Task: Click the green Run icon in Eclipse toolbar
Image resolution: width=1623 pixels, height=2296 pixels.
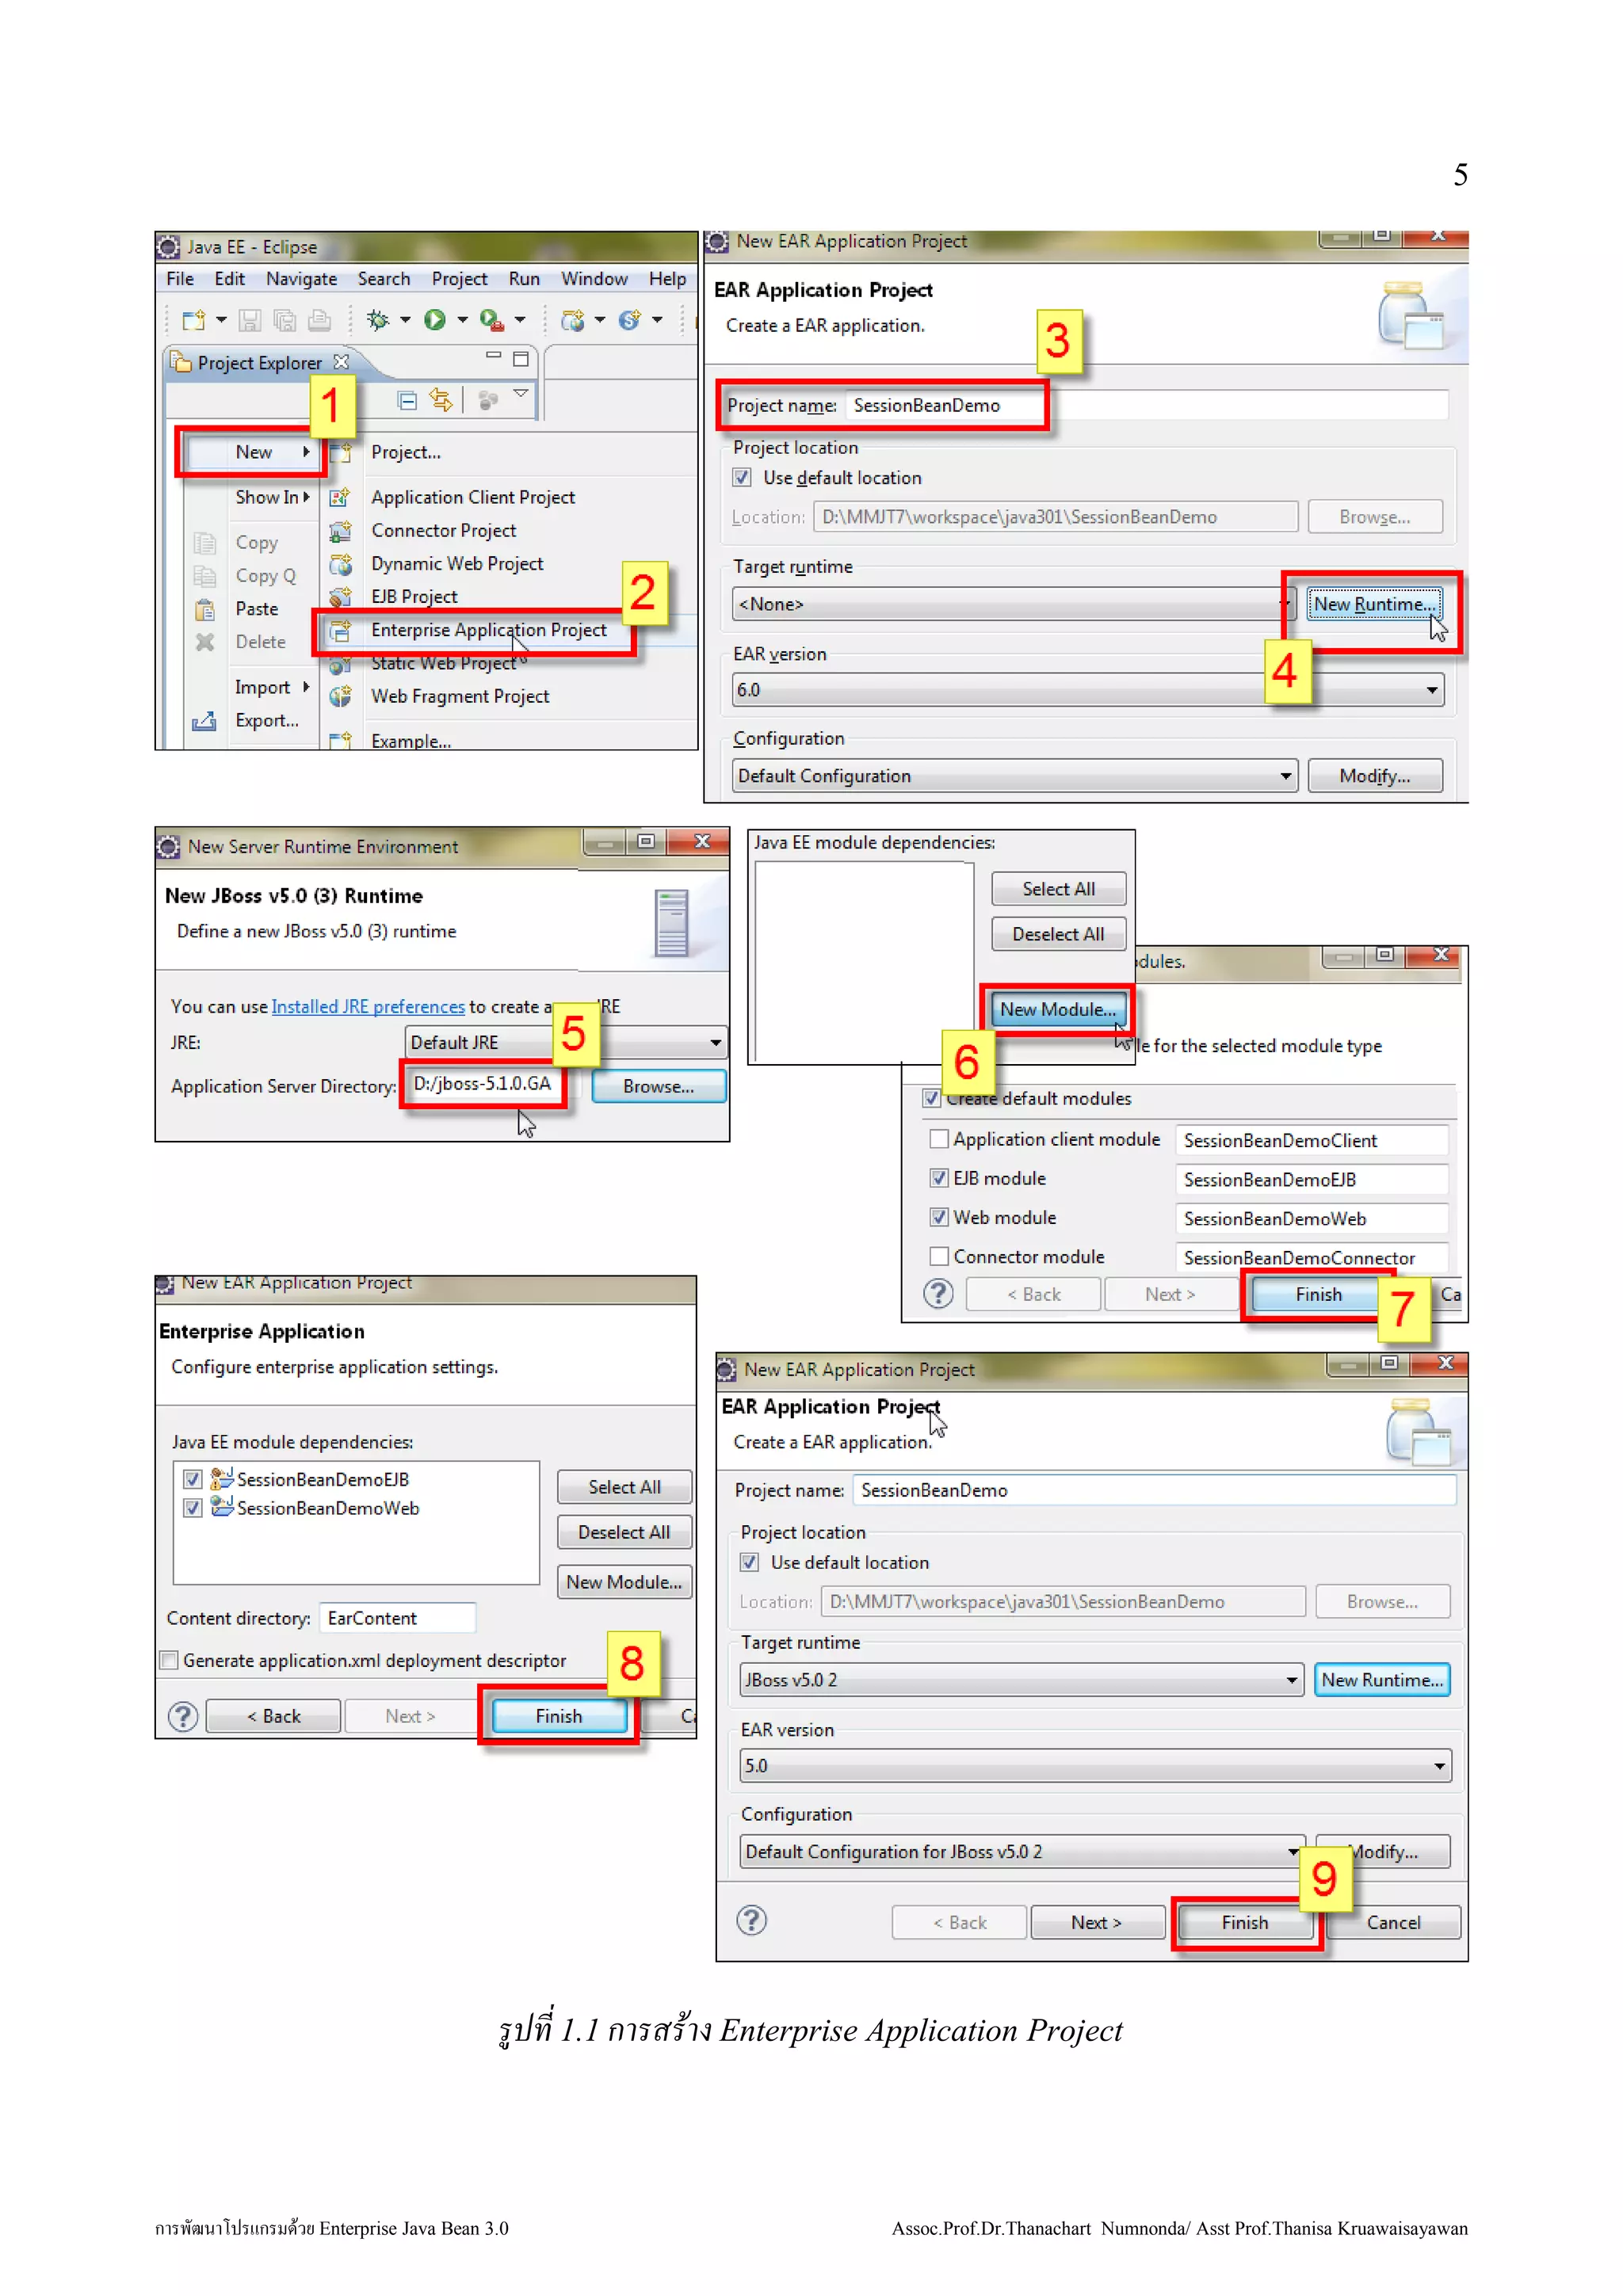Action: point(434,320)
